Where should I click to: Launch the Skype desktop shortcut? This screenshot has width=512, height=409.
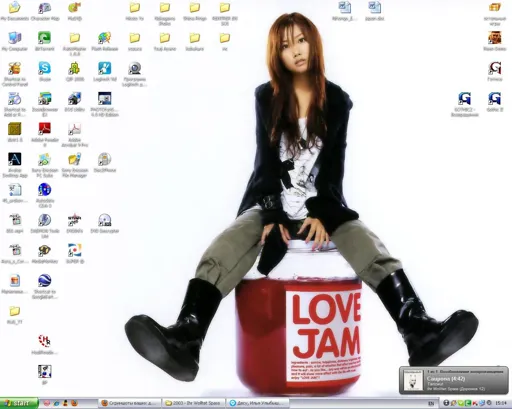pos(44,68)
